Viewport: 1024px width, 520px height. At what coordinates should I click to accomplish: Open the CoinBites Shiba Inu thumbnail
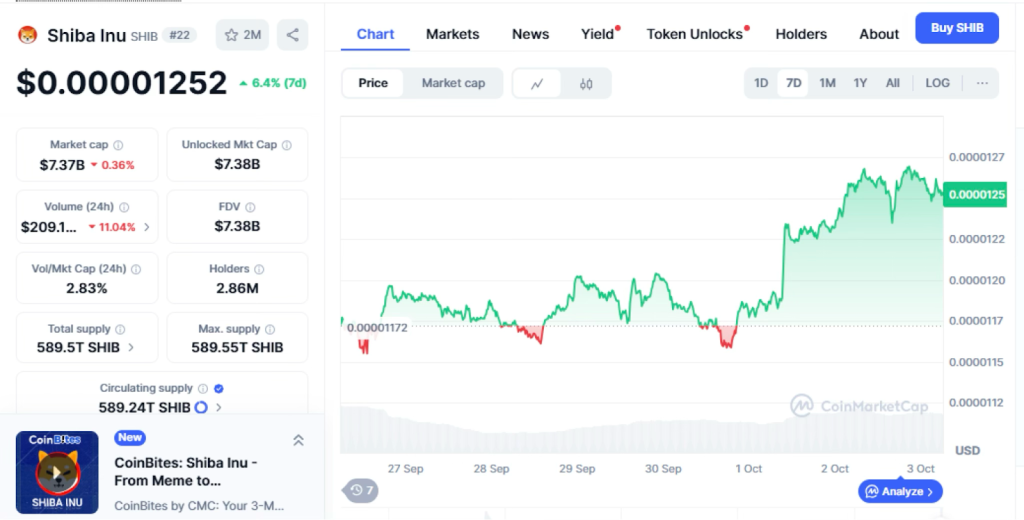(57, 472)
